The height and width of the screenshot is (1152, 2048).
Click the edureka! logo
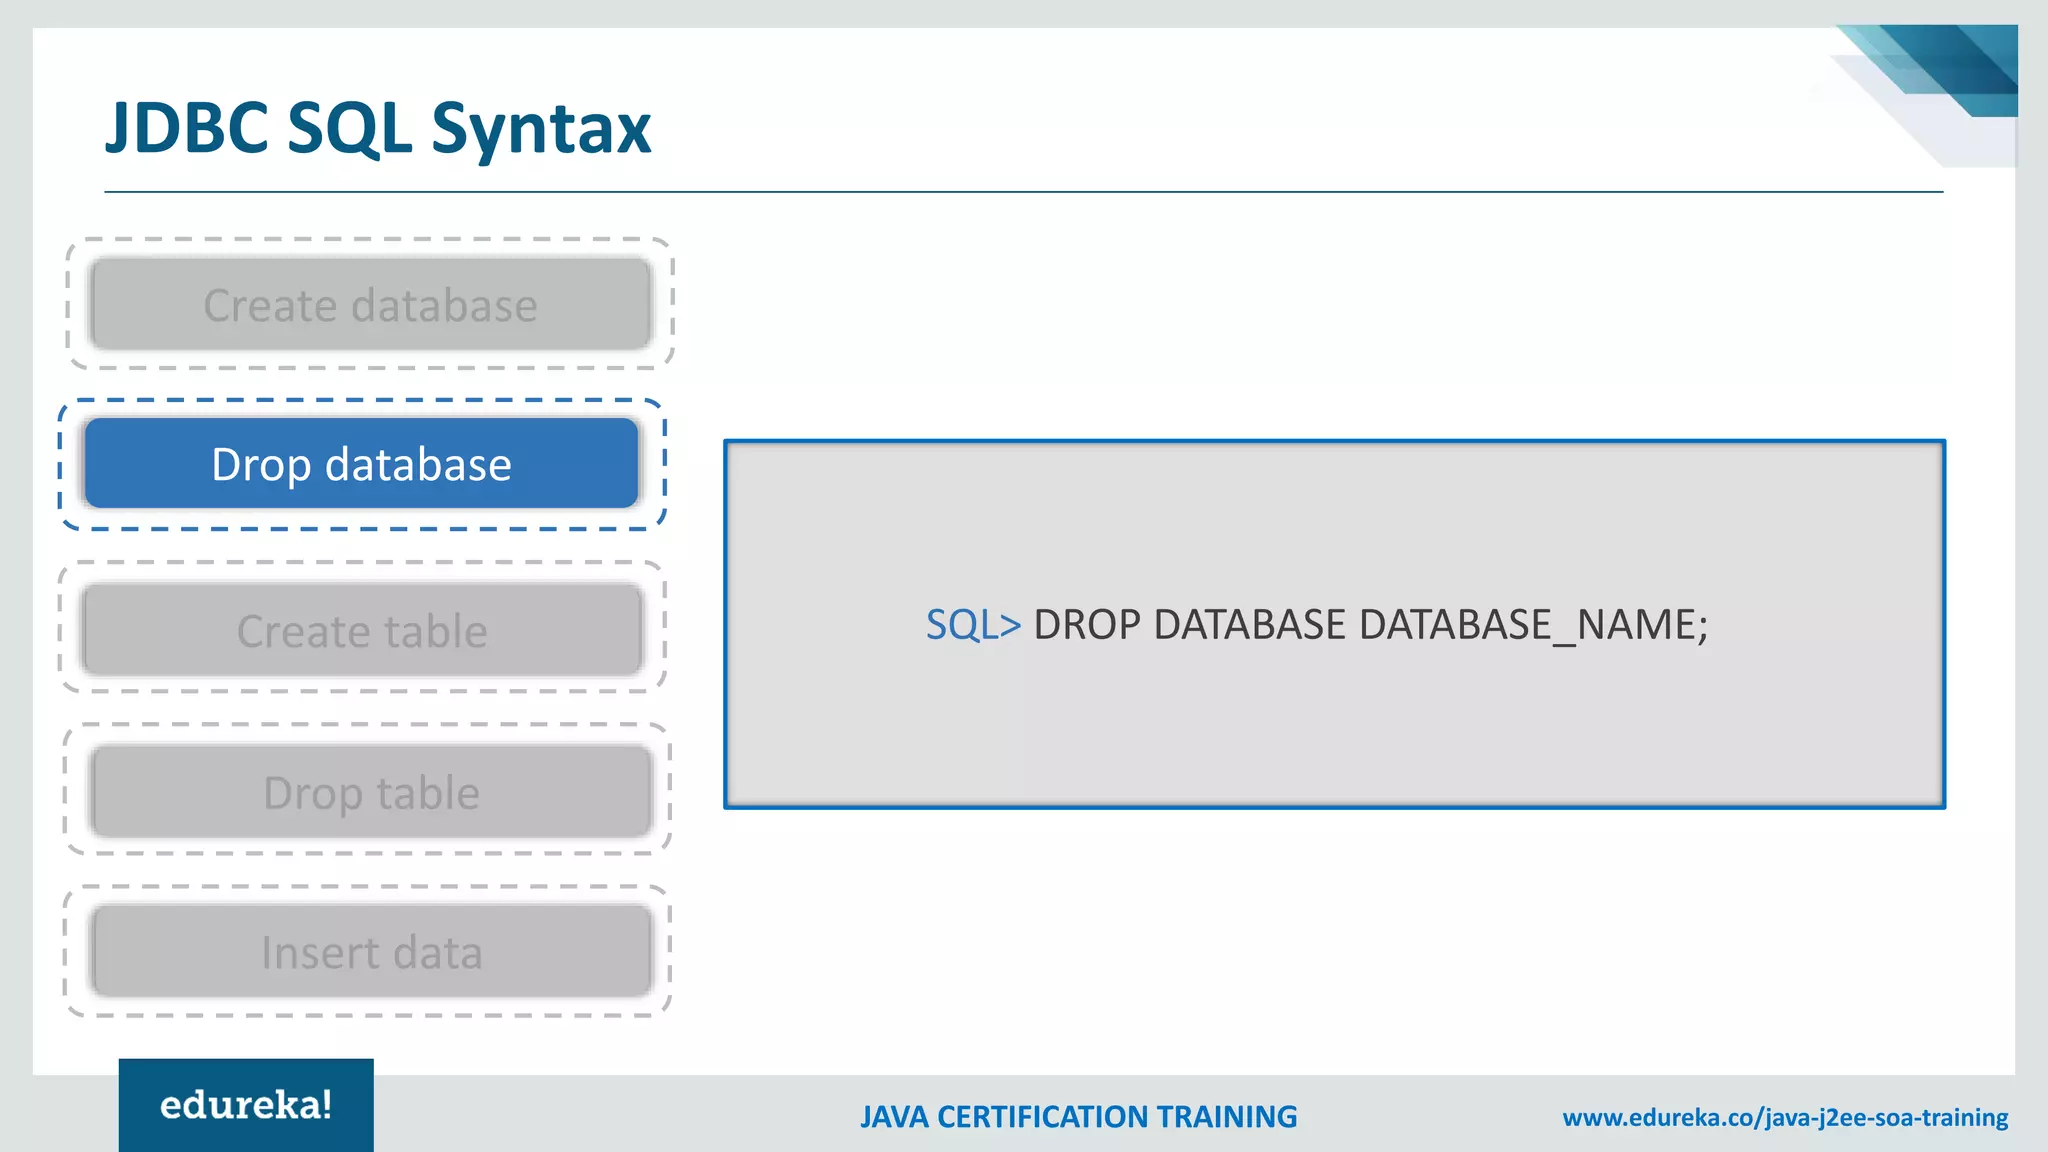click(246, 1105)
